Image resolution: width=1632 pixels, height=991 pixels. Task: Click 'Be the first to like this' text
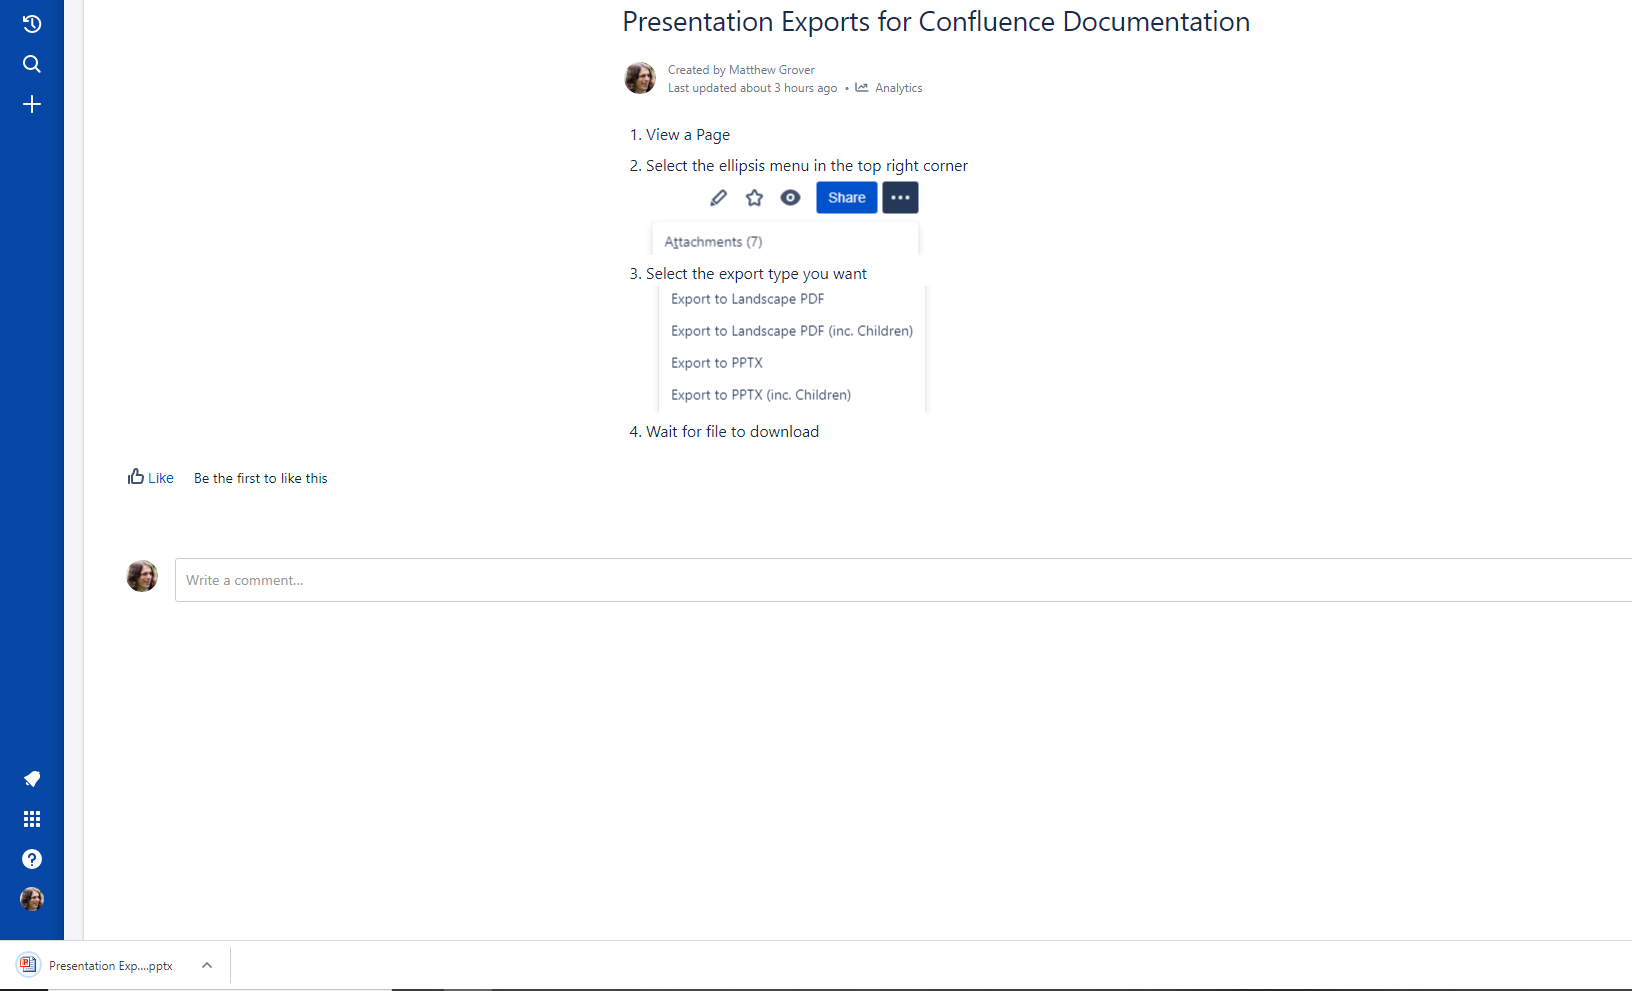tap(261, 478)
